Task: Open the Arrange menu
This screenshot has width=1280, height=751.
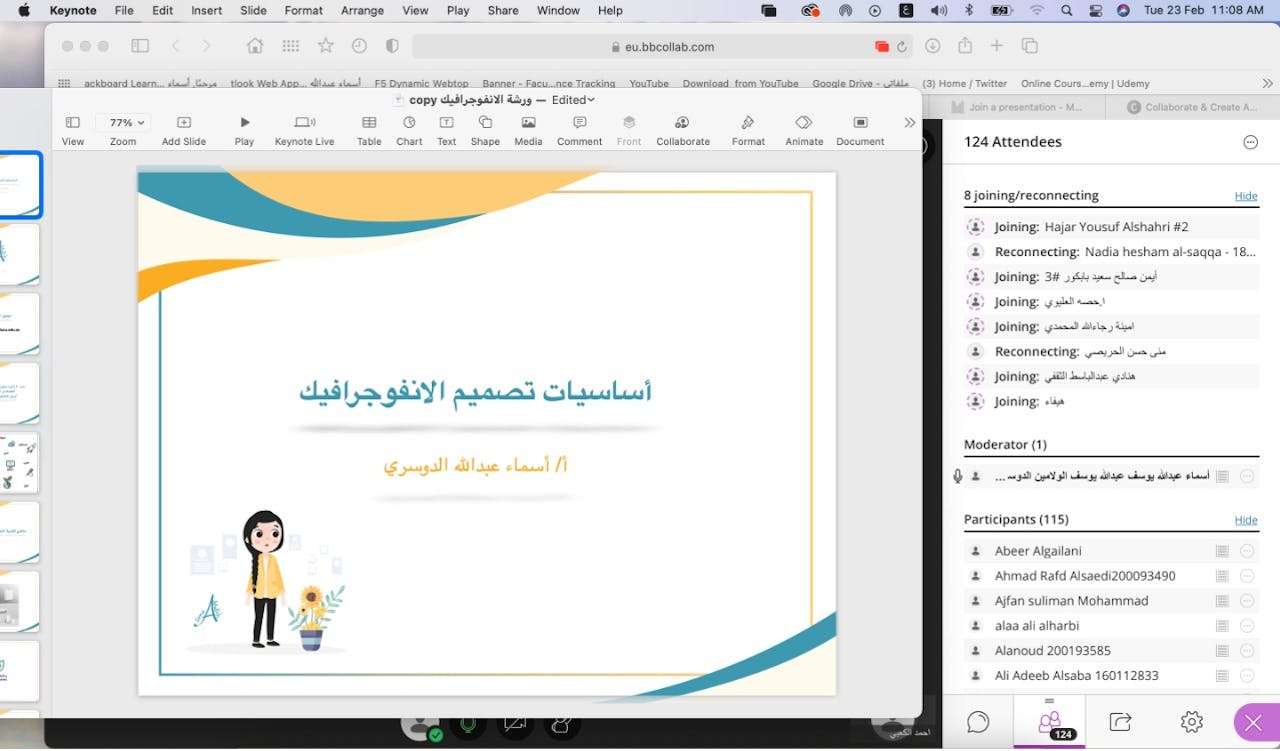Action: click(362, 11)
